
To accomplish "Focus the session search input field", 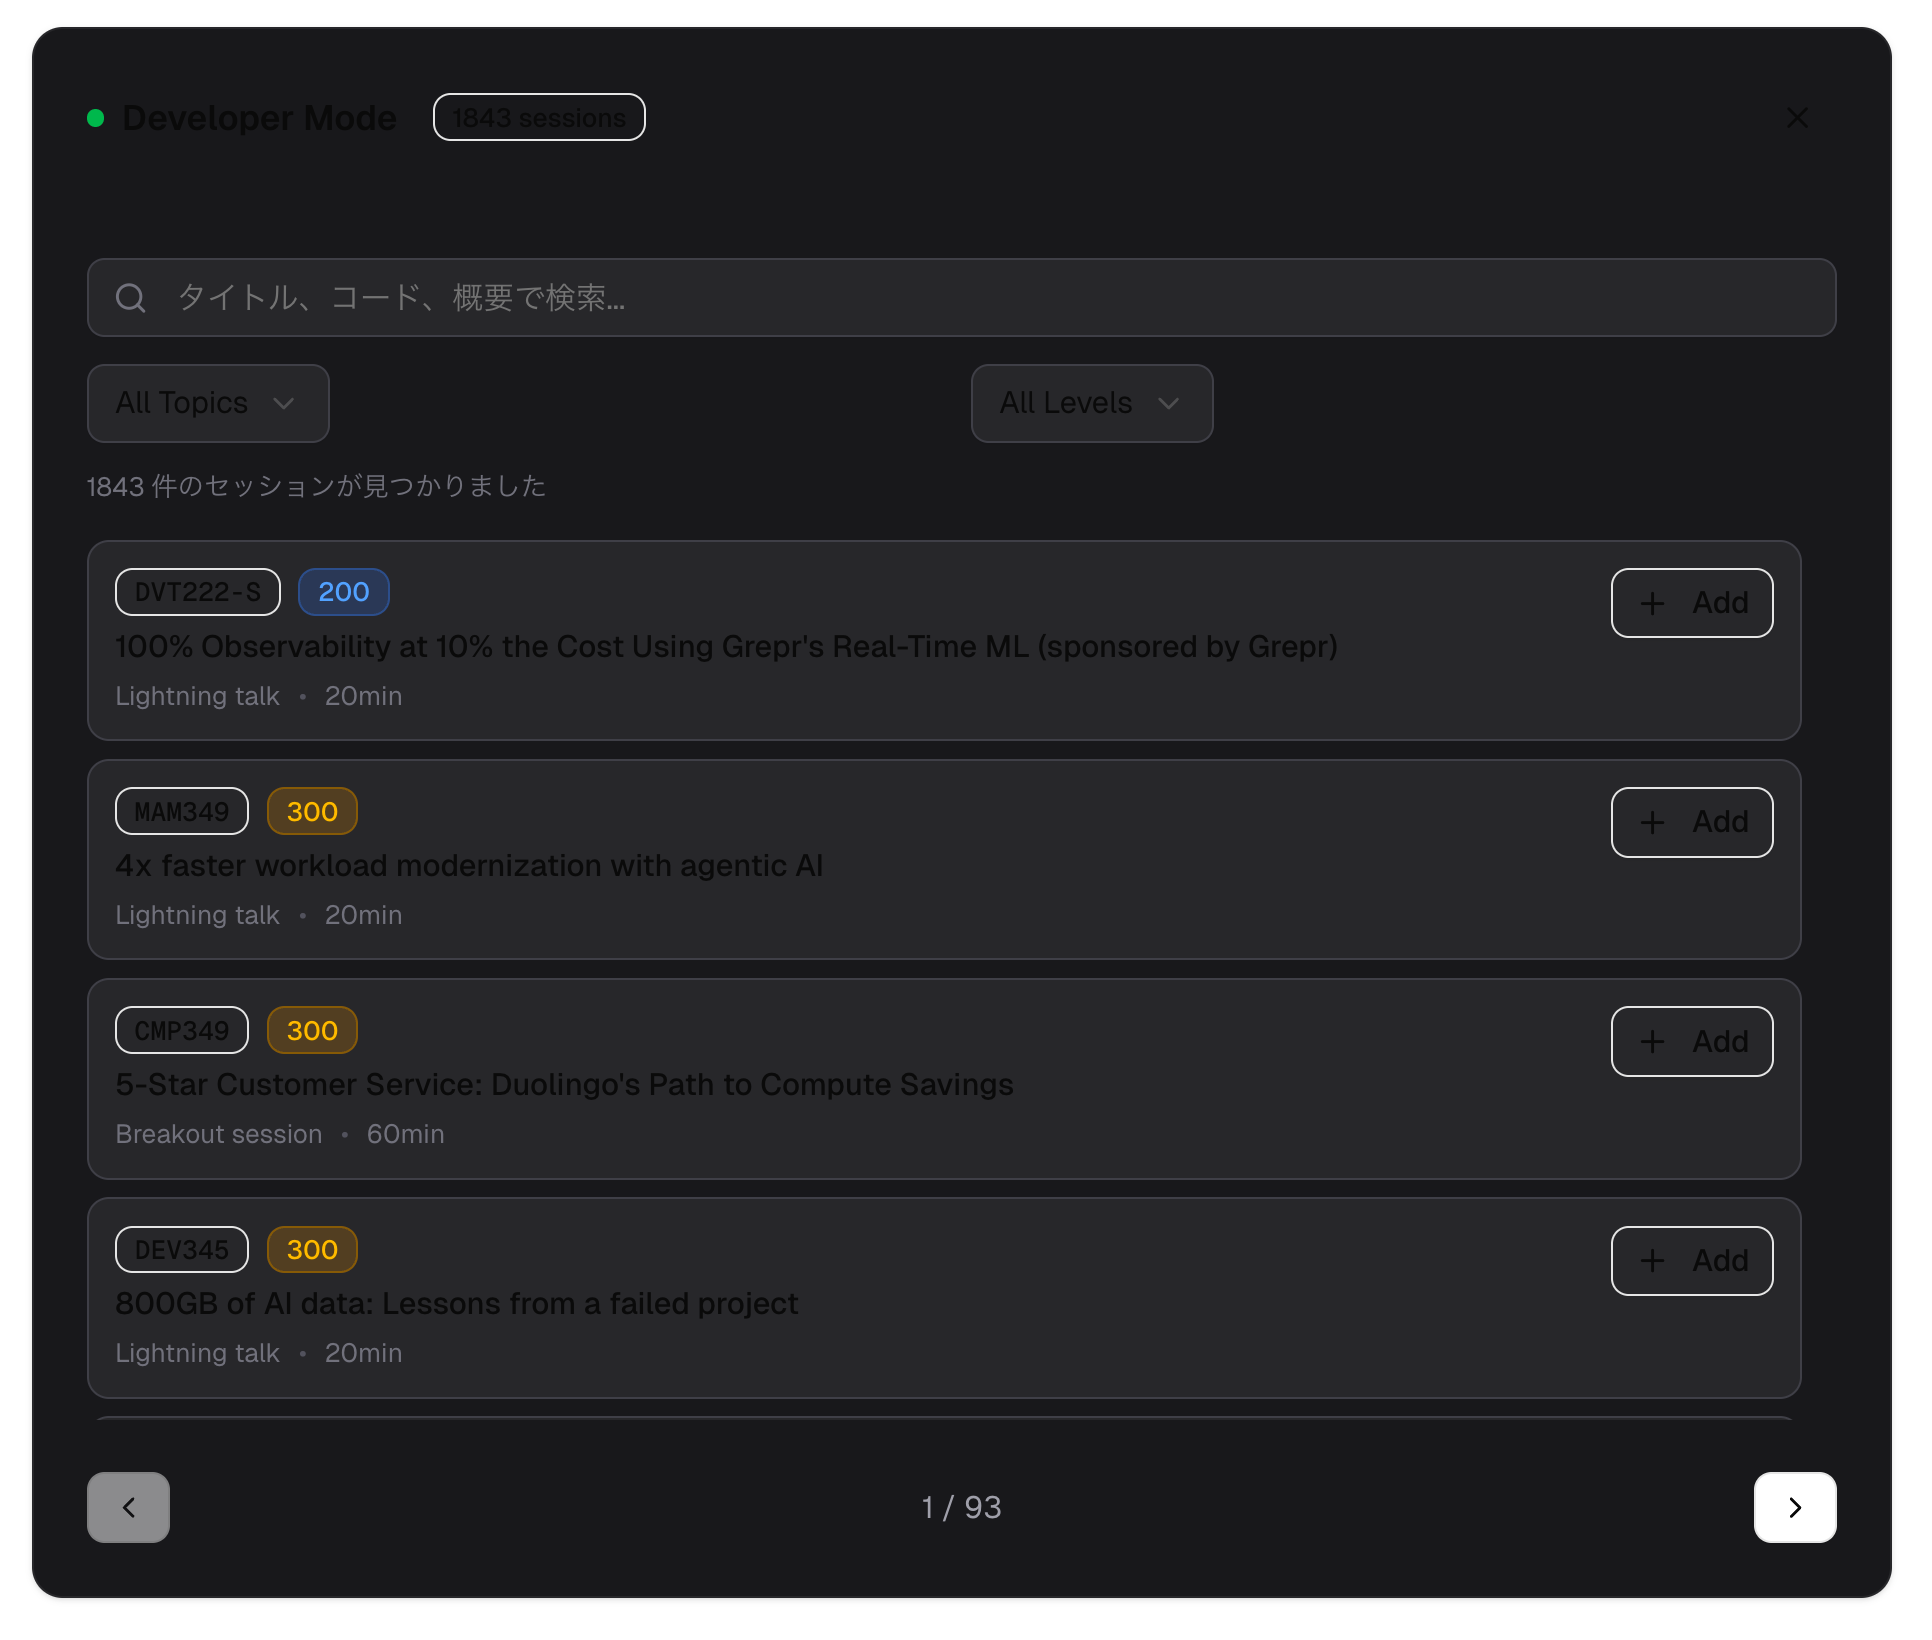I will pos(980,298).
